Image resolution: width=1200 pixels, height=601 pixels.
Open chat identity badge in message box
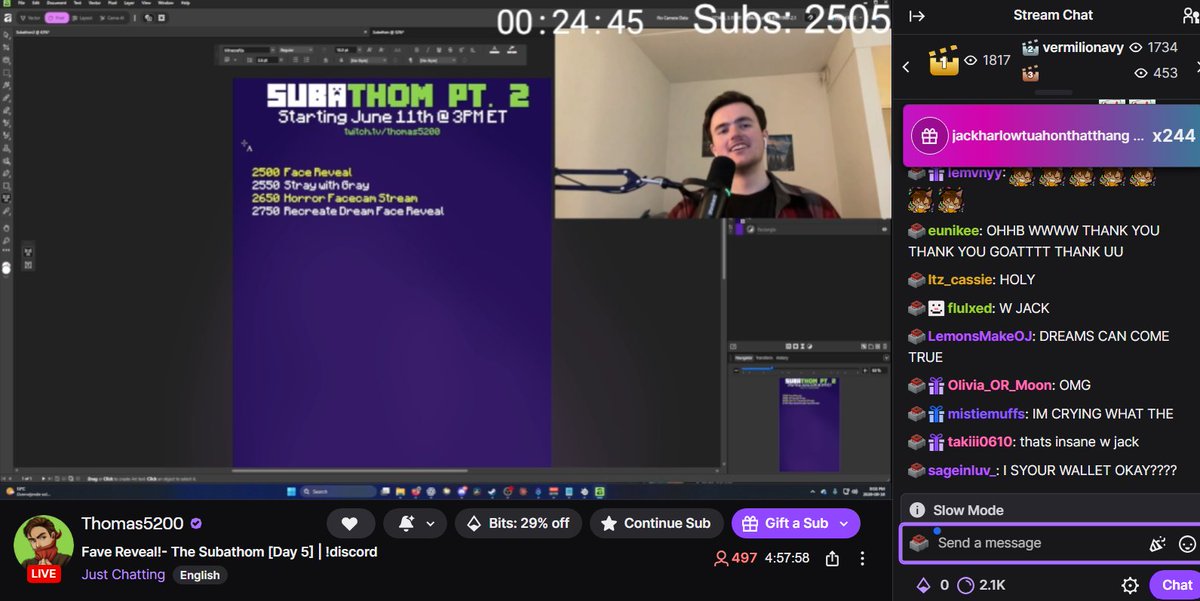click(x=918, y=543)
